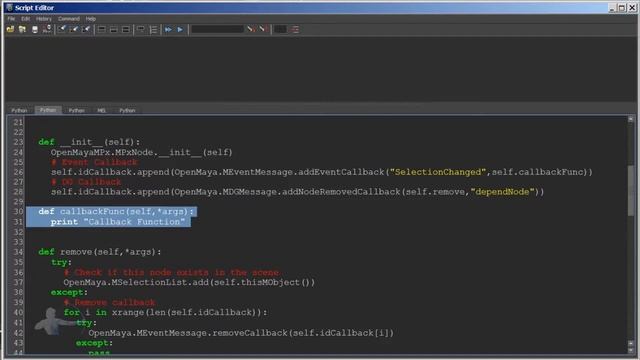Viewport: 640px width, 360px height.
Task: Click the "Check if this node exists" comment
Action: pyautogui.click(x=171, y=272)
